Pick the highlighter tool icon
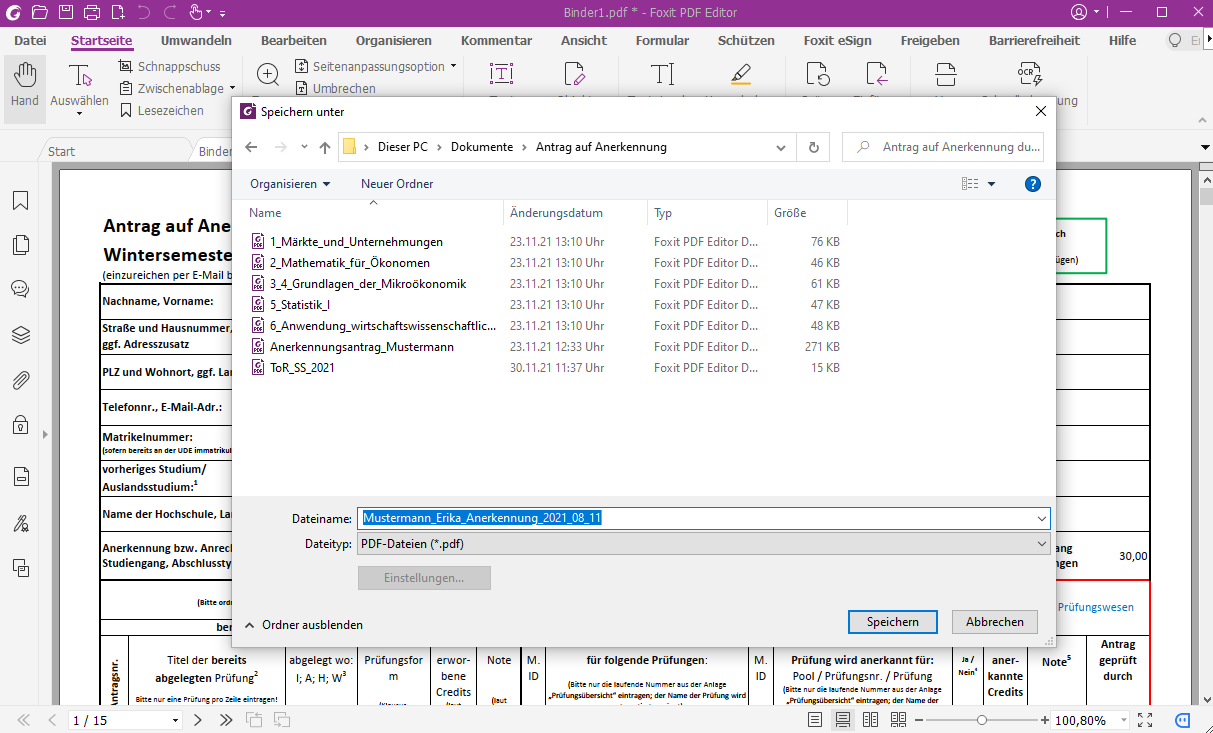 tap(740, 74)
